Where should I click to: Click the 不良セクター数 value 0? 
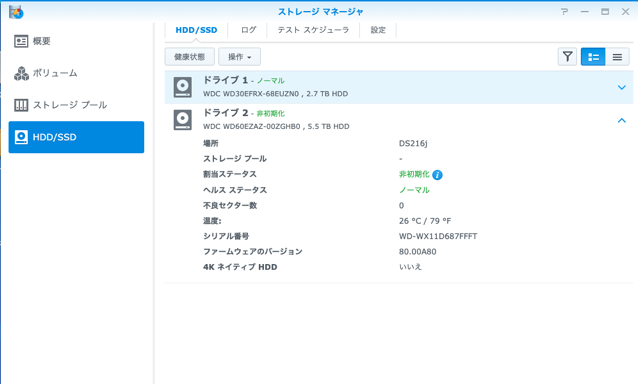[401, 205]
